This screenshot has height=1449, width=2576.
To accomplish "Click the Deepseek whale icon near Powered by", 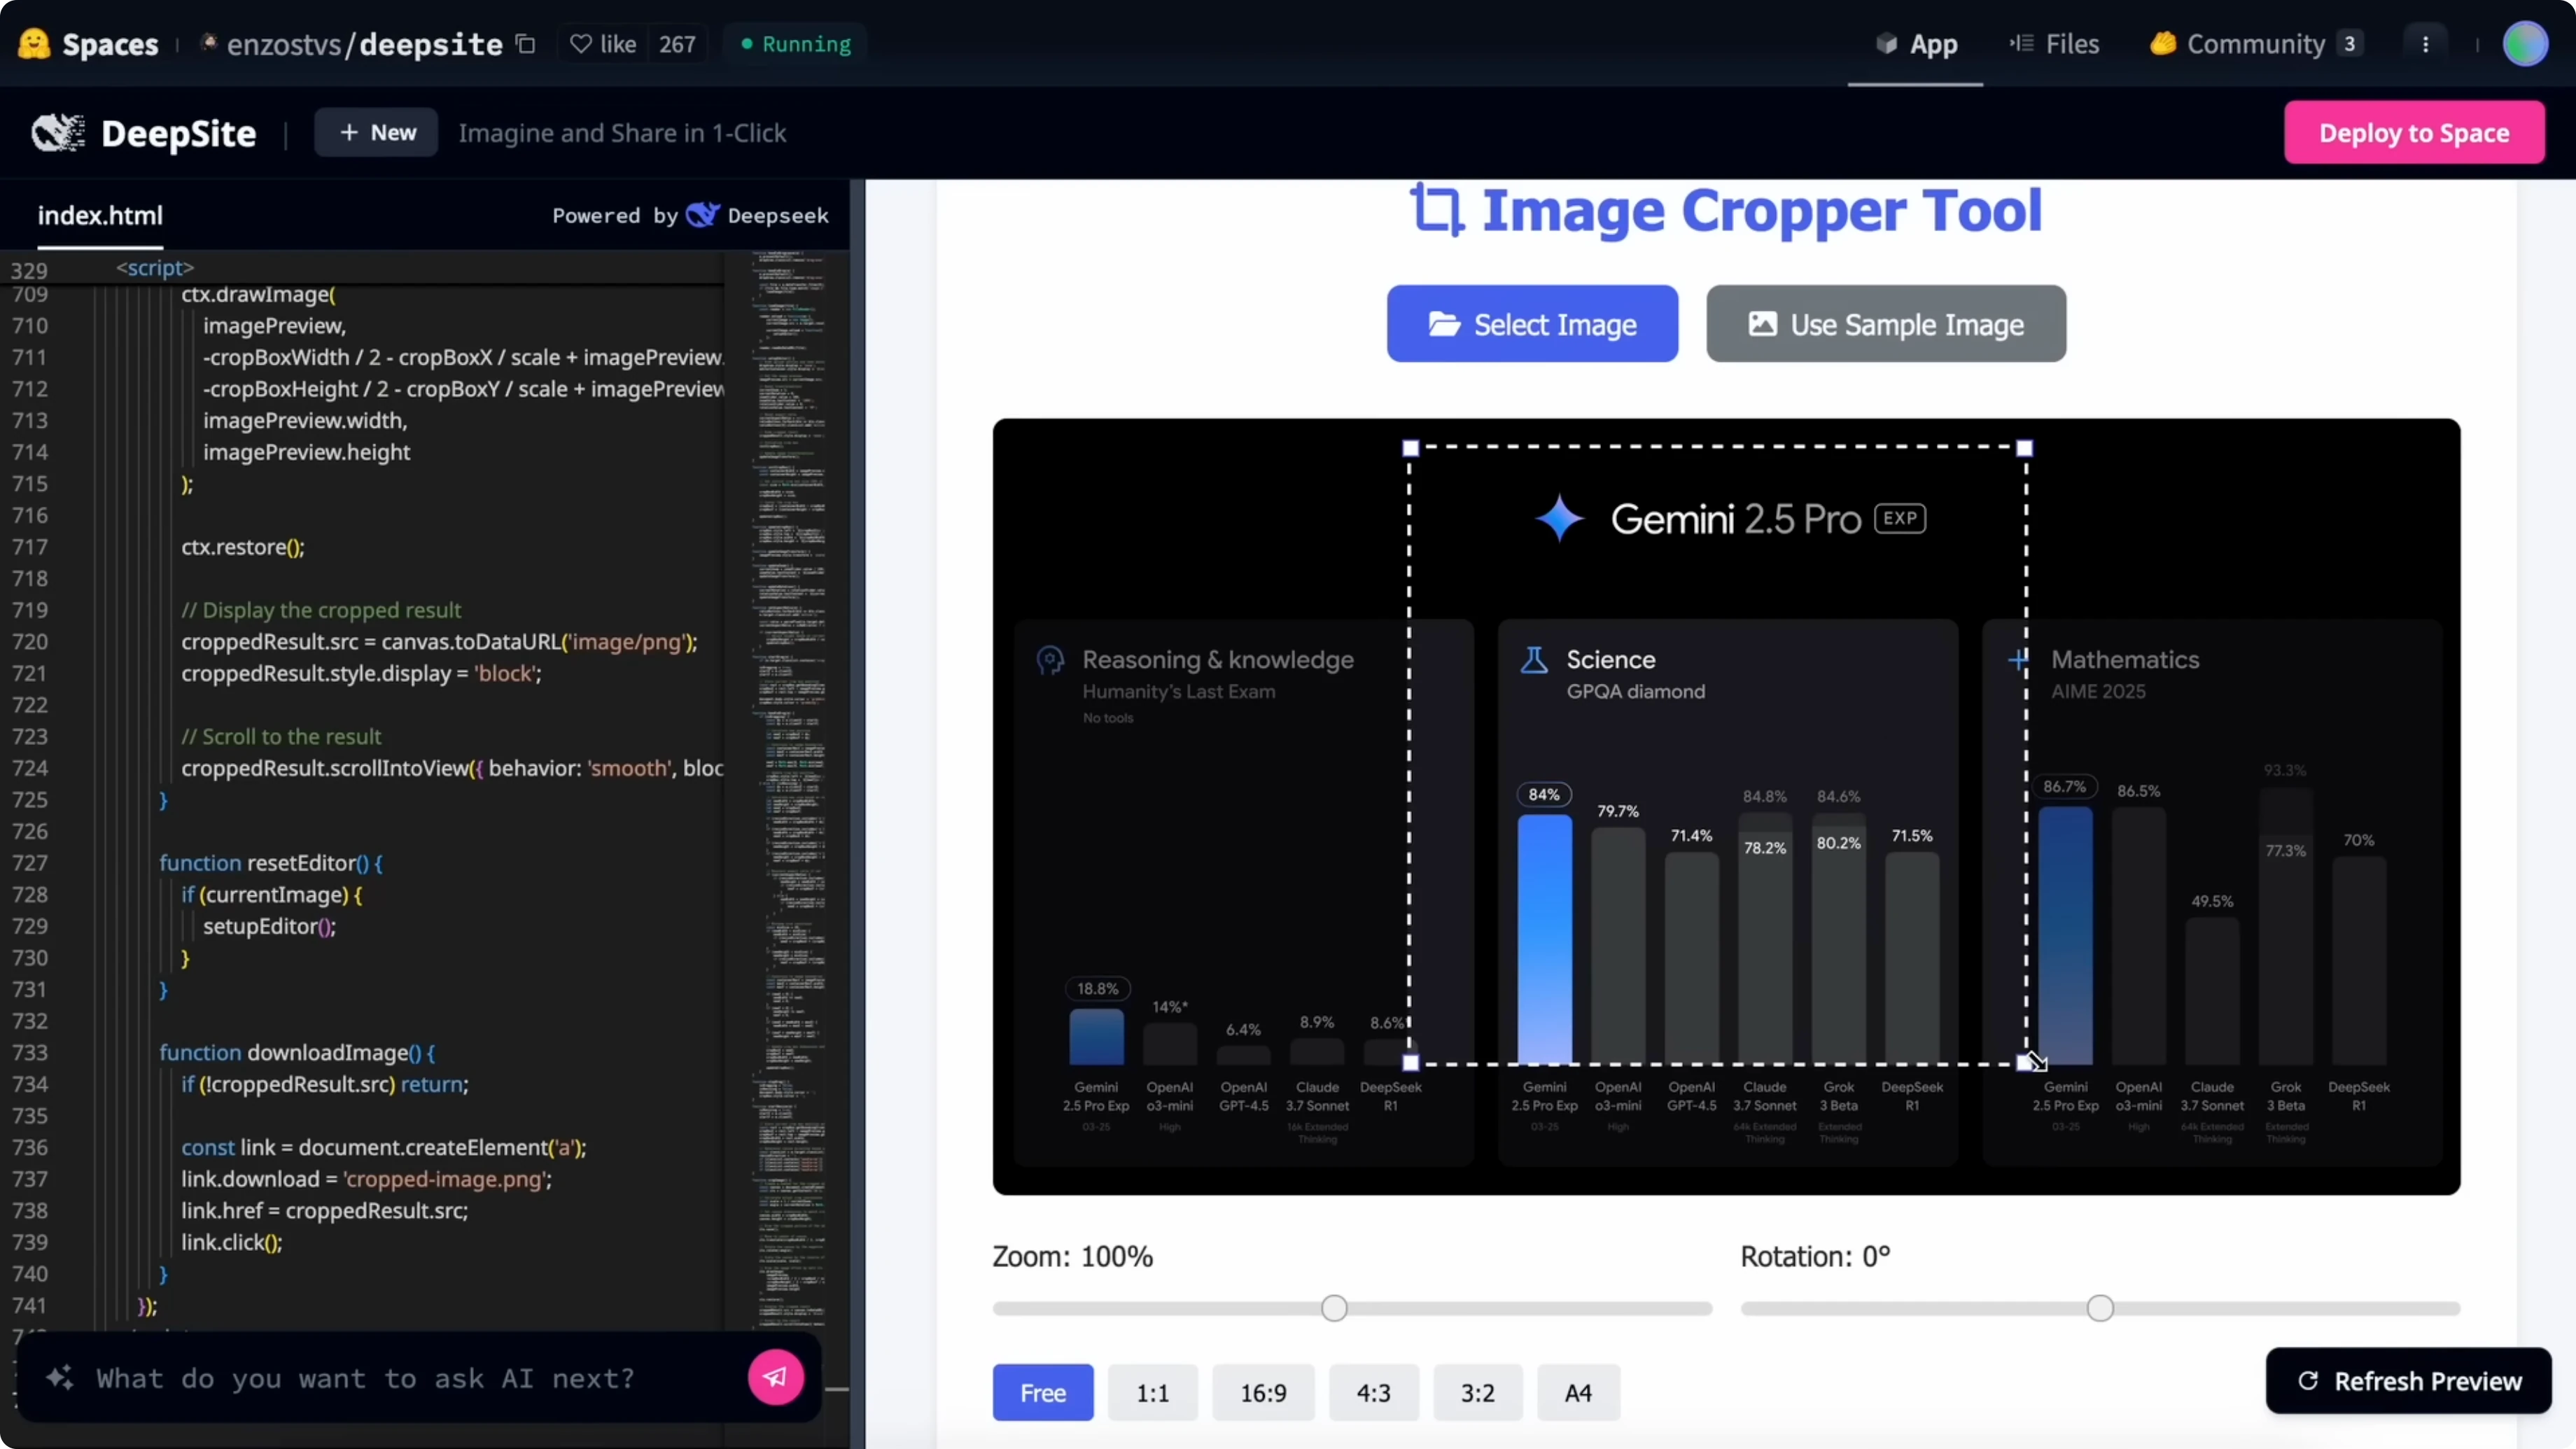I will click(x=703, y=215).
